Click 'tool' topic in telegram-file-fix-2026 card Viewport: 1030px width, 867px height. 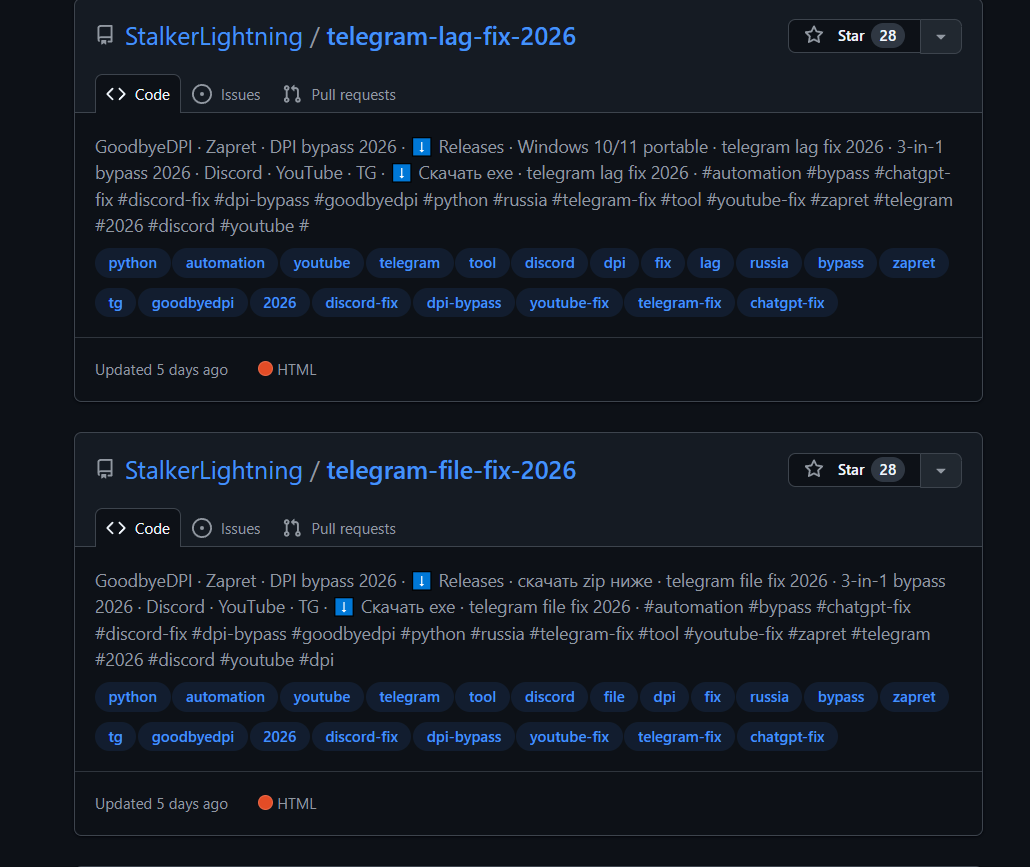[482, 698]
